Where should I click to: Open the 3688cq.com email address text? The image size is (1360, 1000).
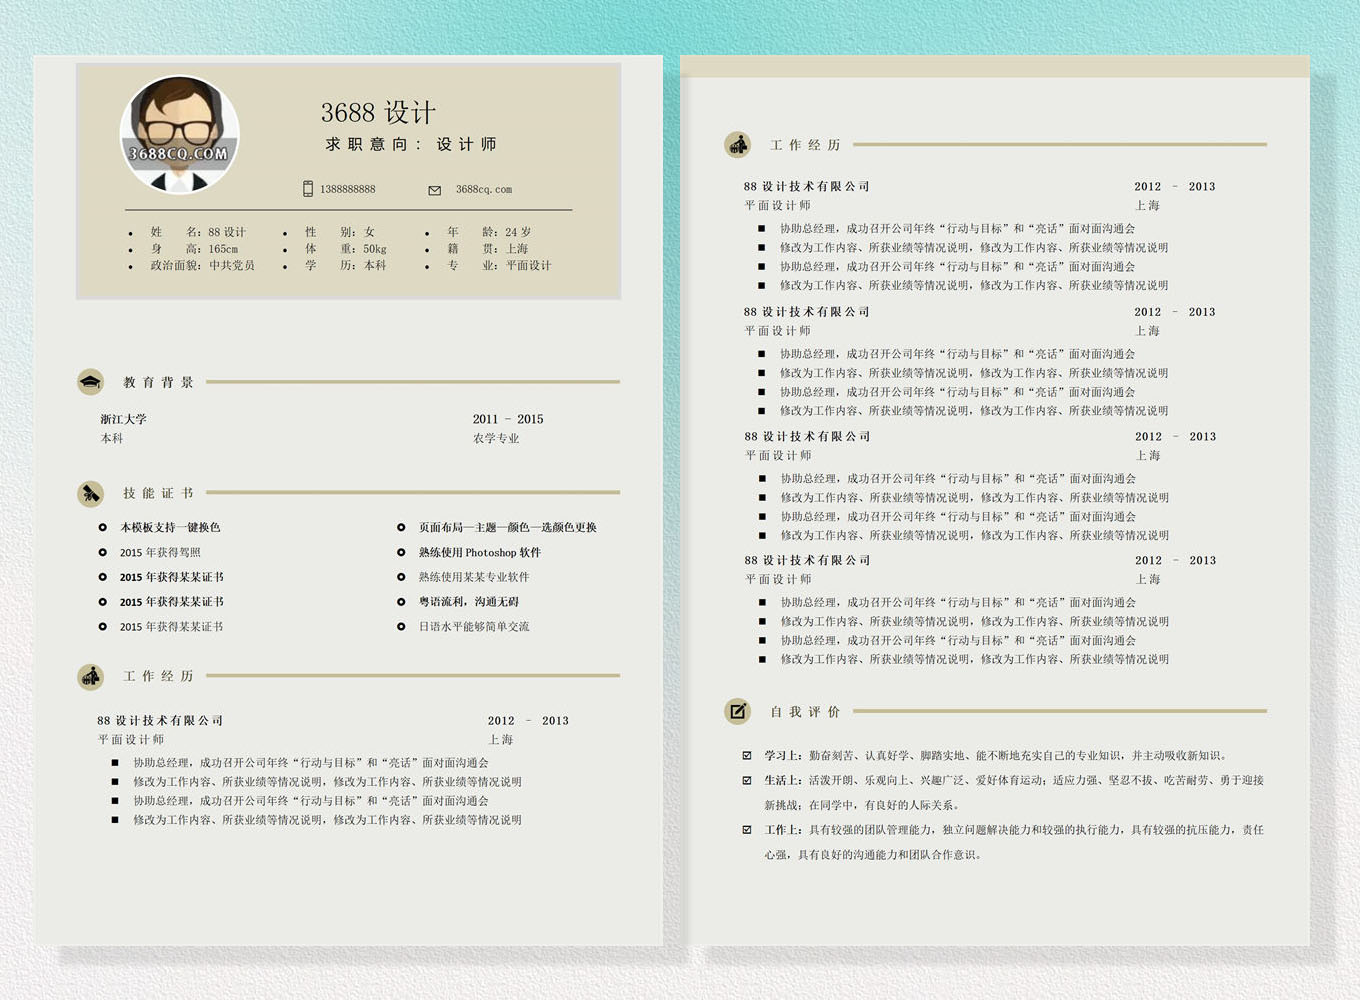click(x=484, y=189)
